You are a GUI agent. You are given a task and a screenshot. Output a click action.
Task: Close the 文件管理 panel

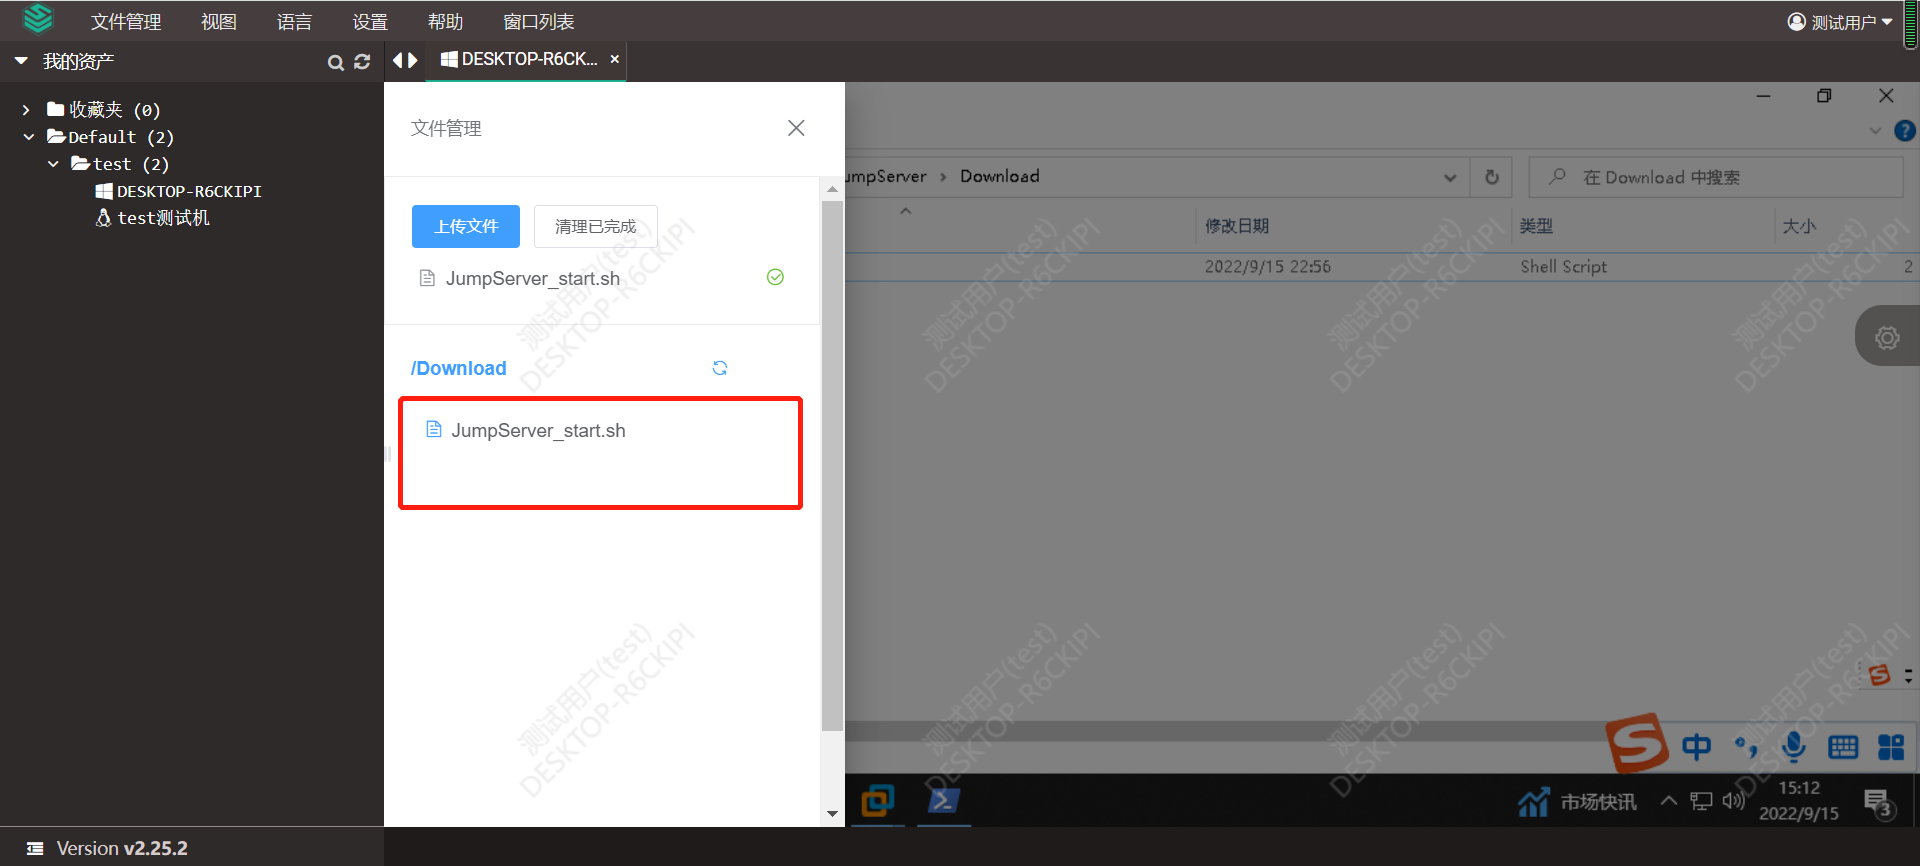pos(796,128)
